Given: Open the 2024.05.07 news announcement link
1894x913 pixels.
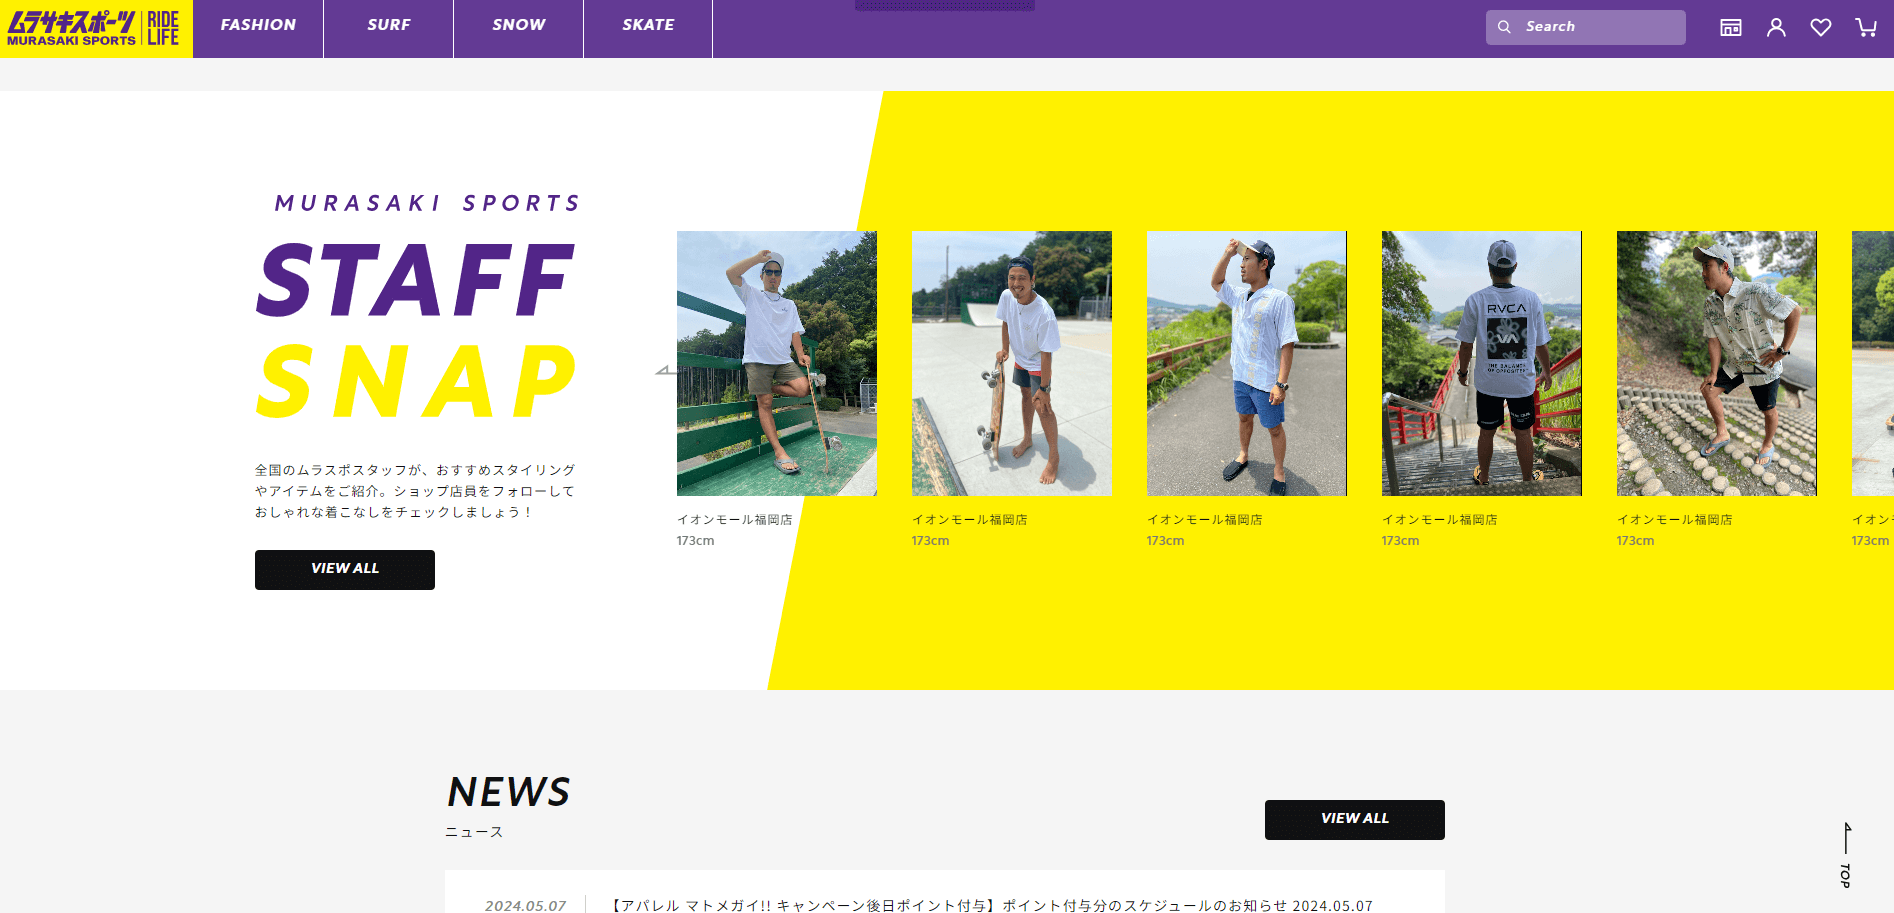Looking at the screenshot, I should 992,906.
